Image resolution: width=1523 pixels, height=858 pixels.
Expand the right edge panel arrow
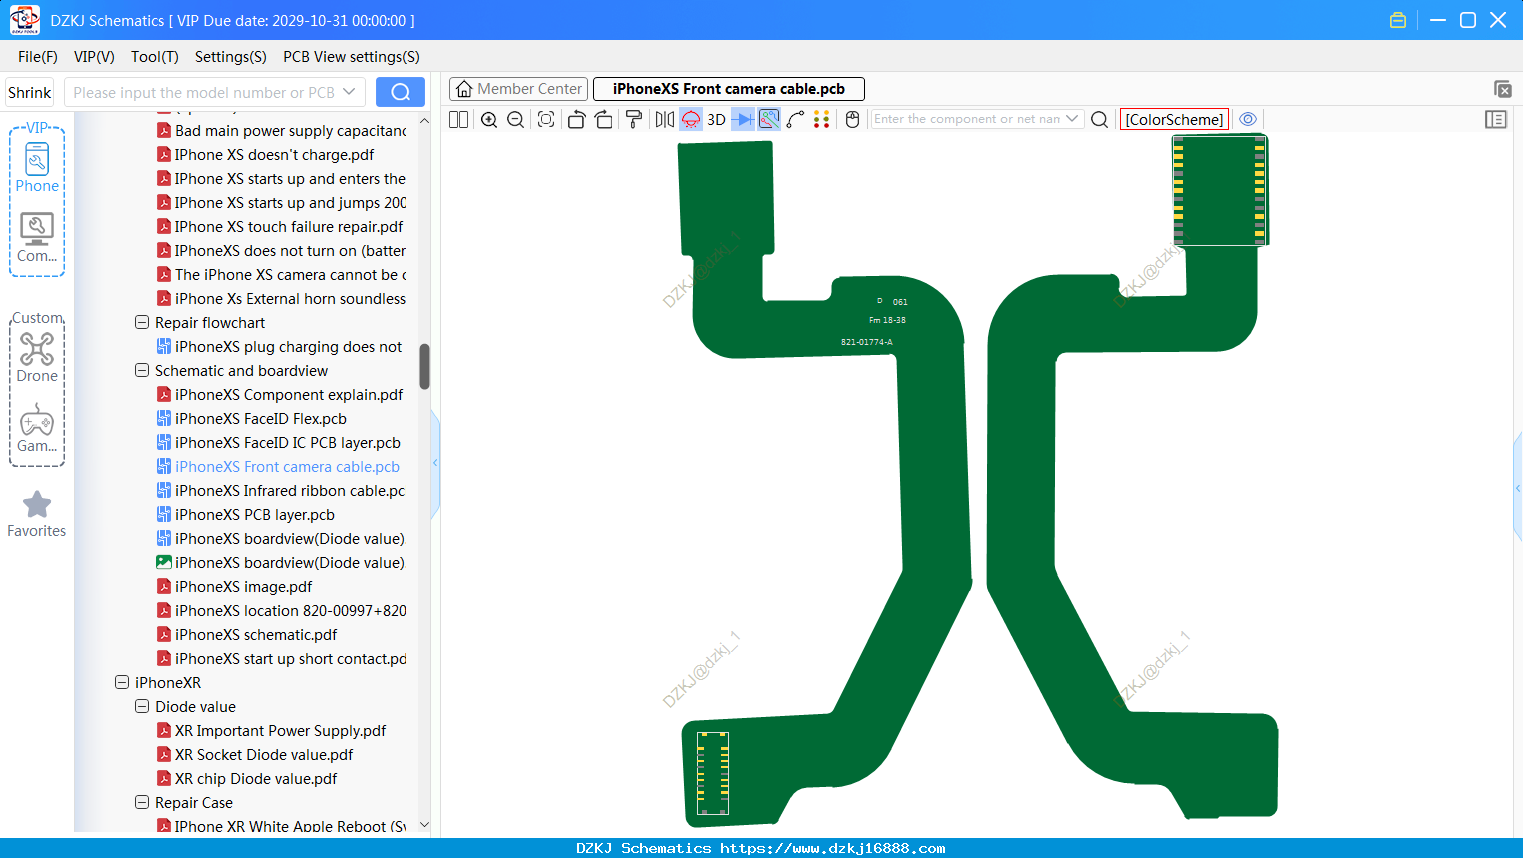tap(1518, 488)
